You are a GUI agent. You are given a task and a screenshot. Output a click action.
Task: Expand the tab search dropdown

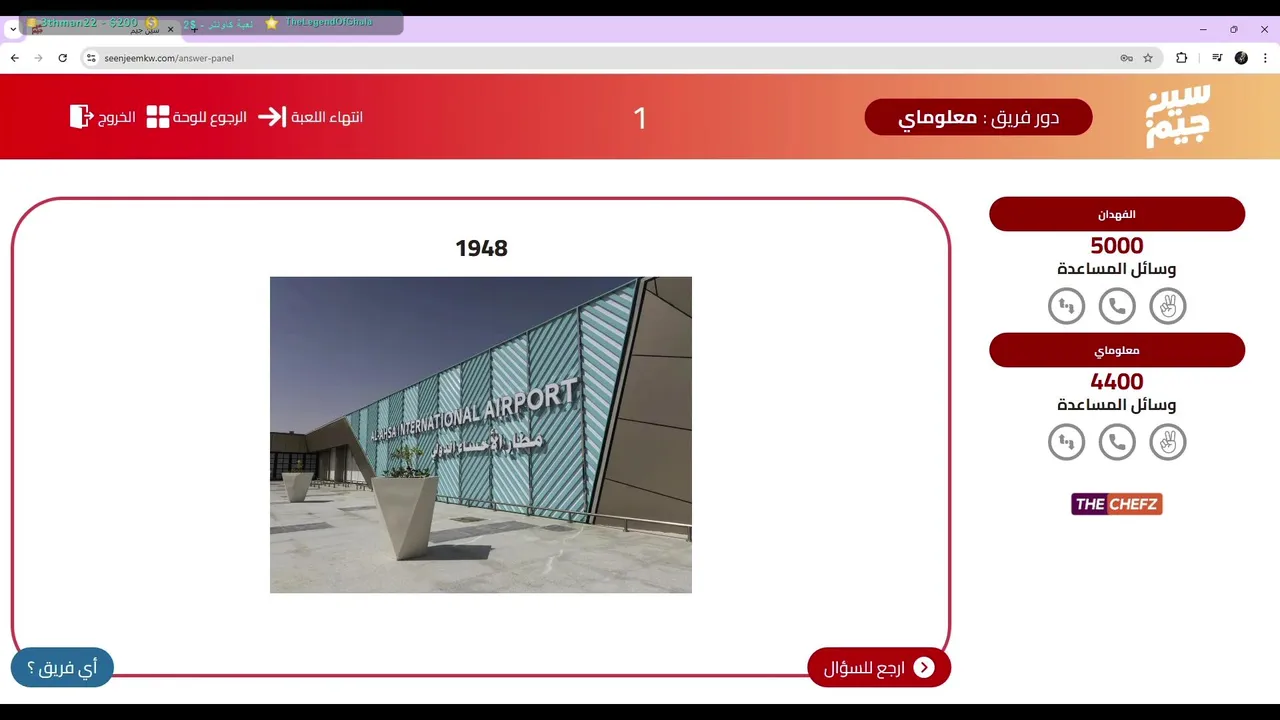(x=13, y=30)
